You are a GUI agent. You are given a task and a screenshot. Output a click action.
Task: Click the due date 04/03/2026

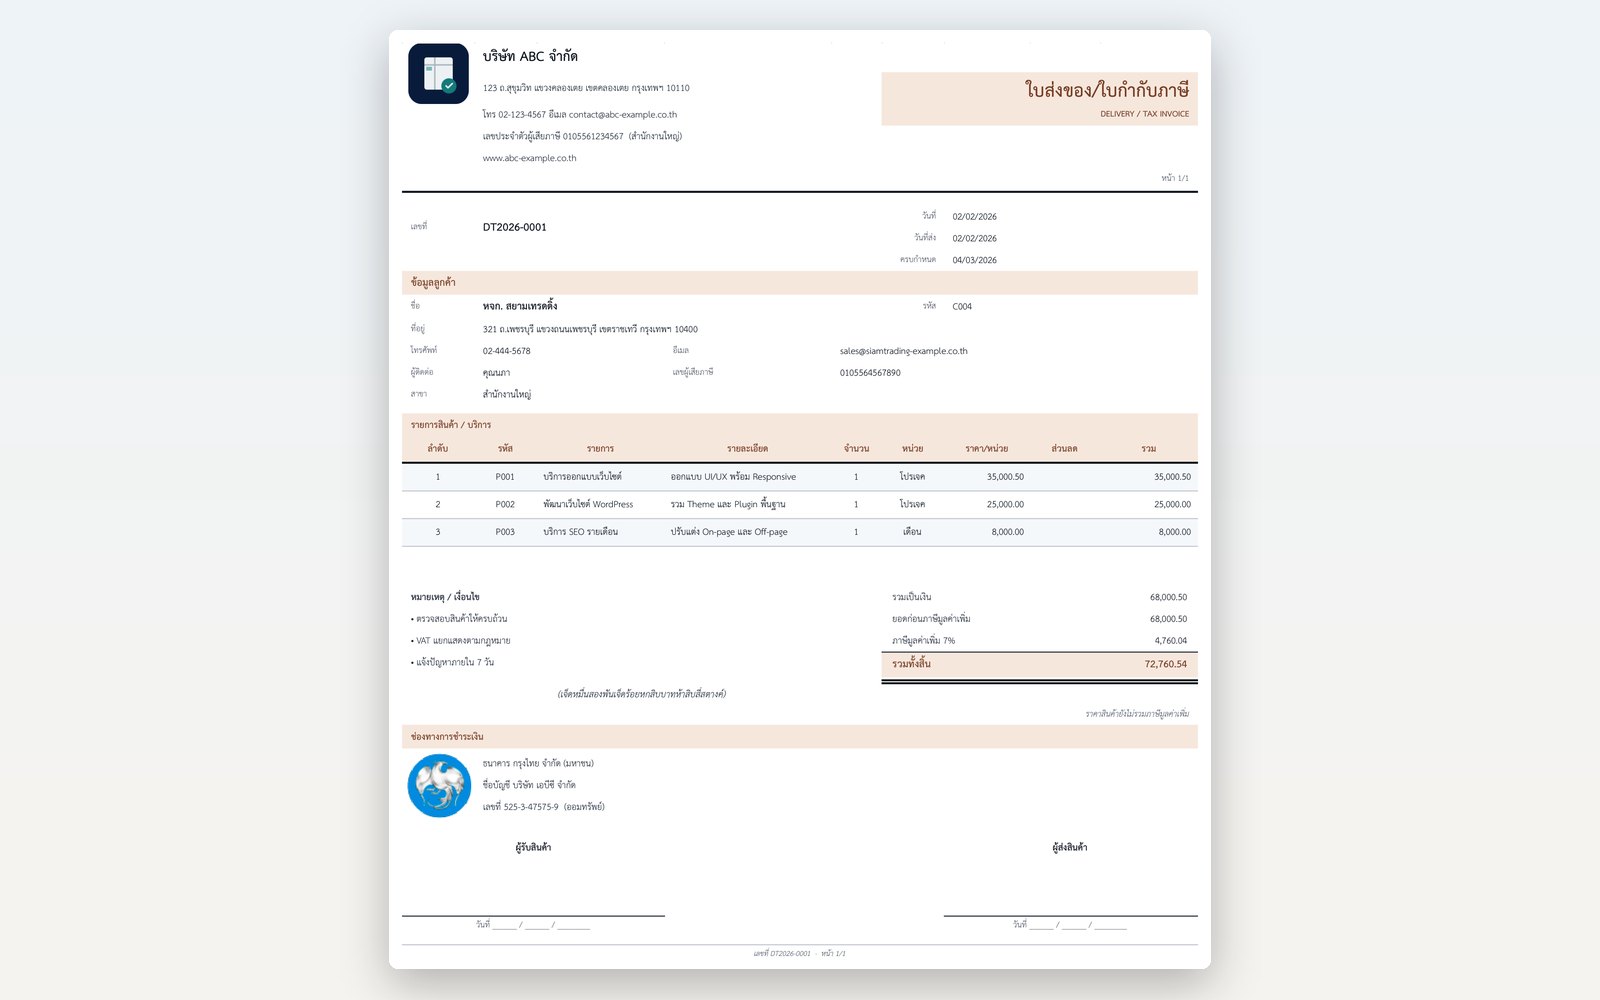pos(974,260)
